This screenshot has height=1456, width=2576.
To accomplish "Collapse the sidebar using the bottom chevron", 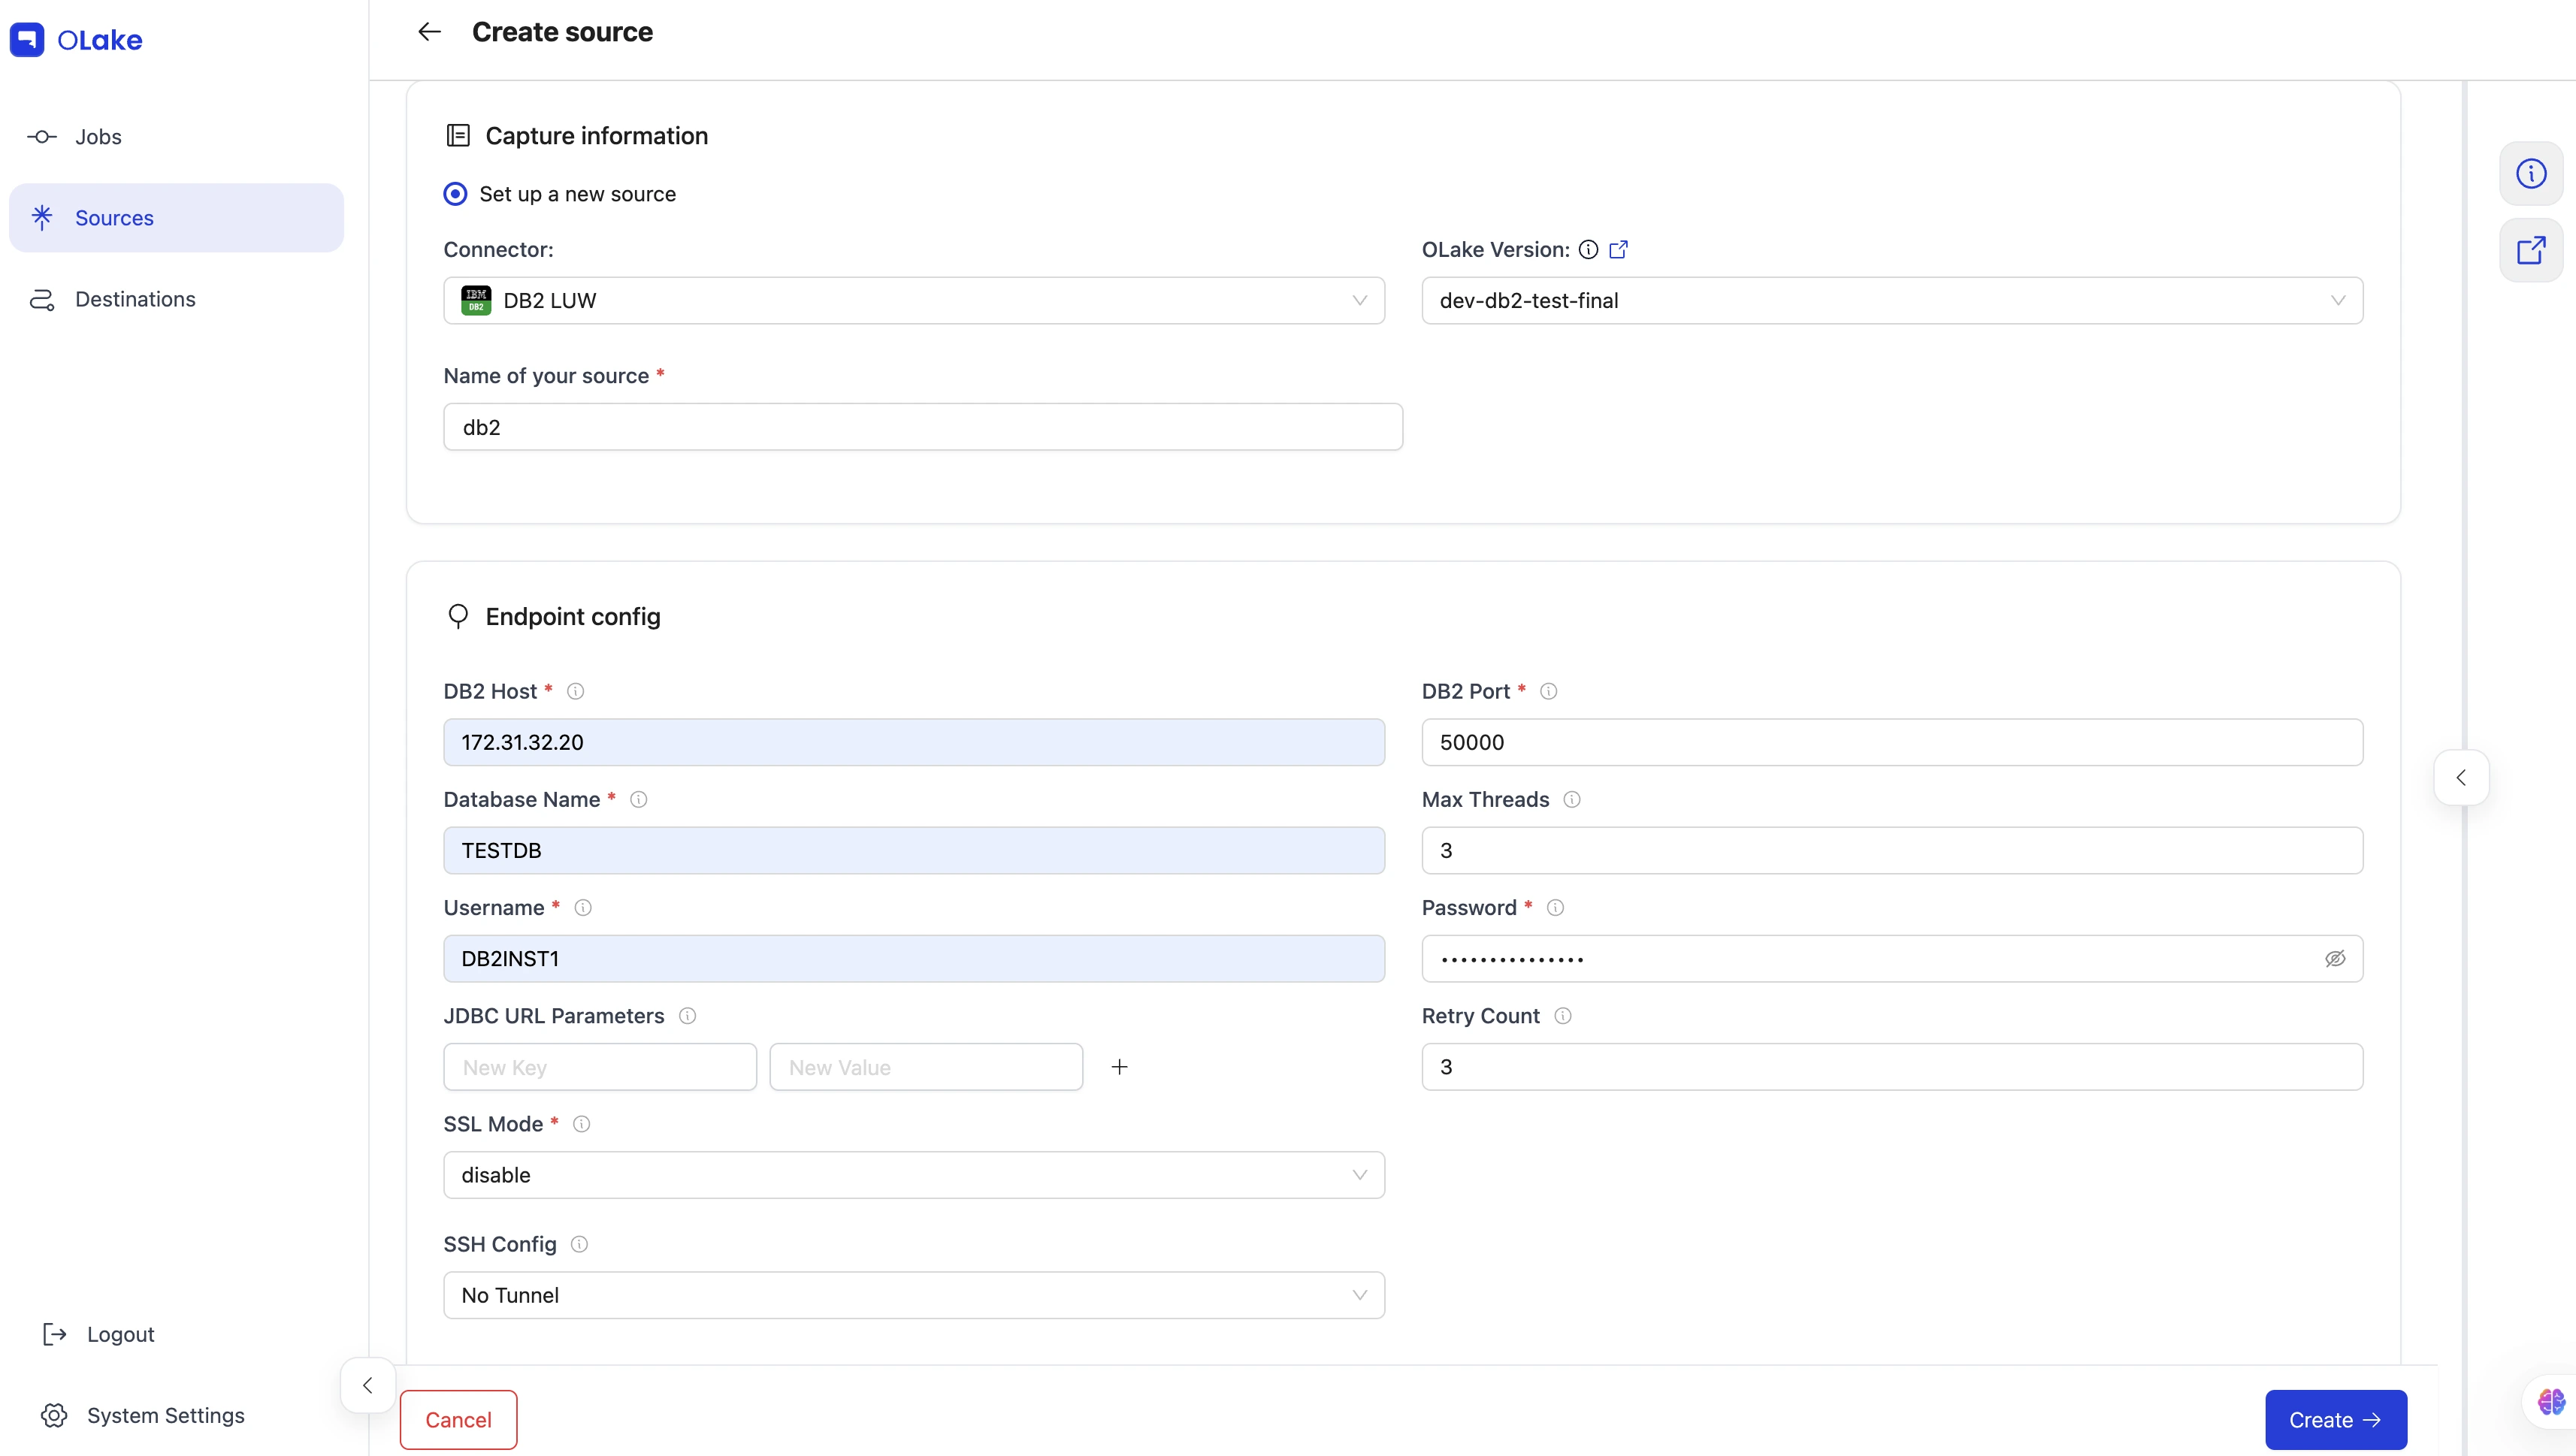I will 367,1385.
